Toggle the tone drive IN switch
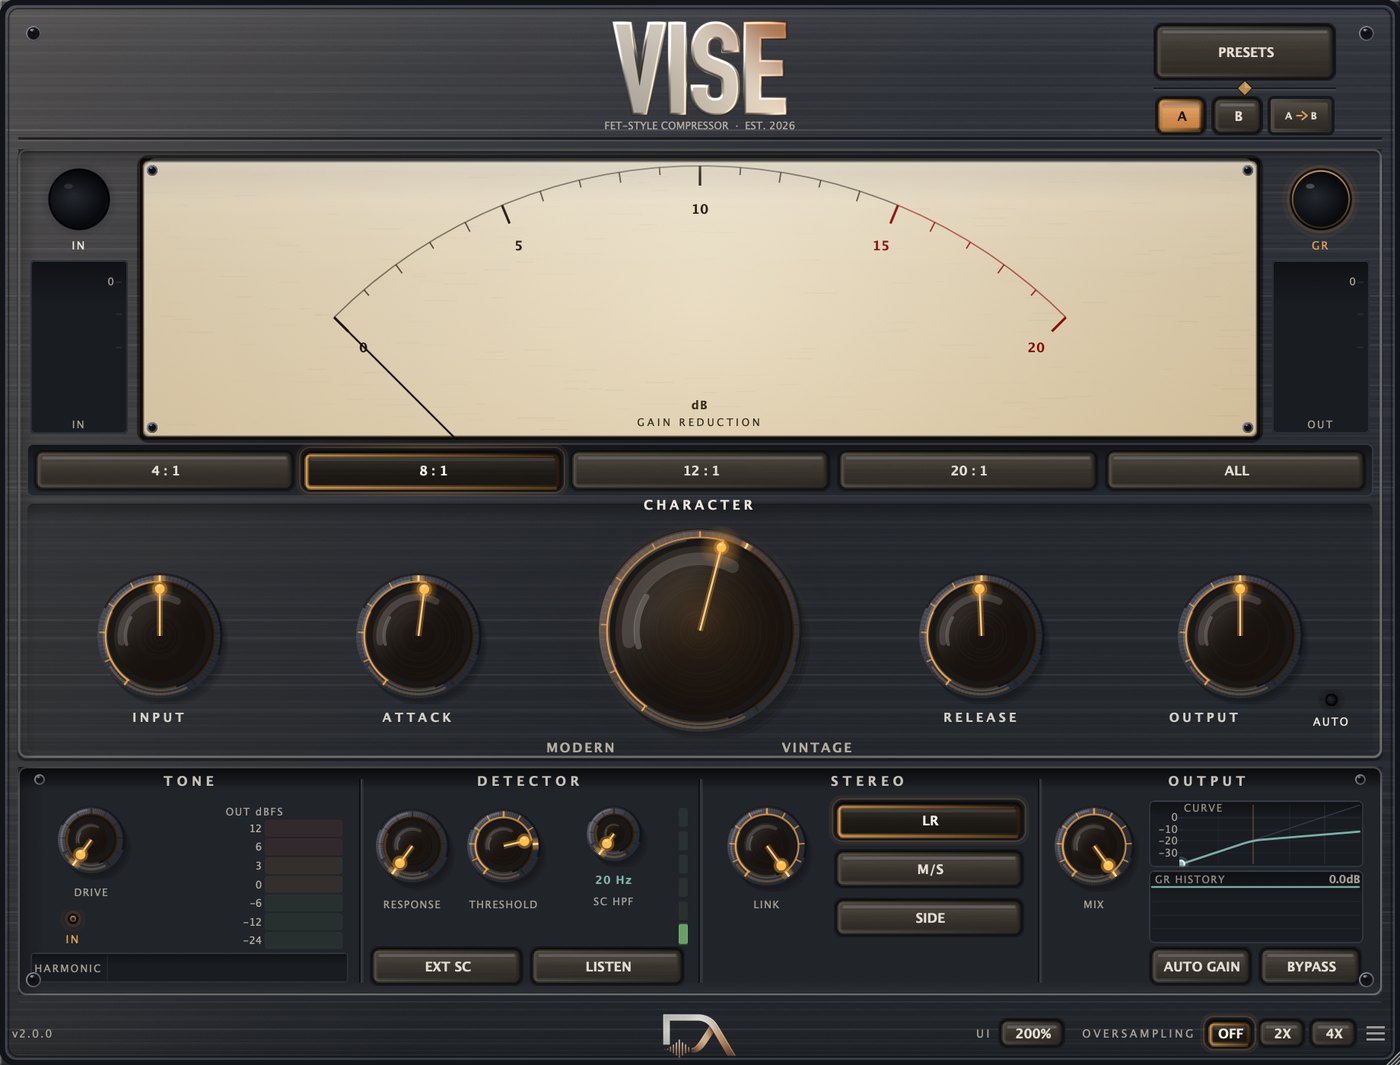The width and height of the screenshot is (1400, 1065). pos(72,918)
